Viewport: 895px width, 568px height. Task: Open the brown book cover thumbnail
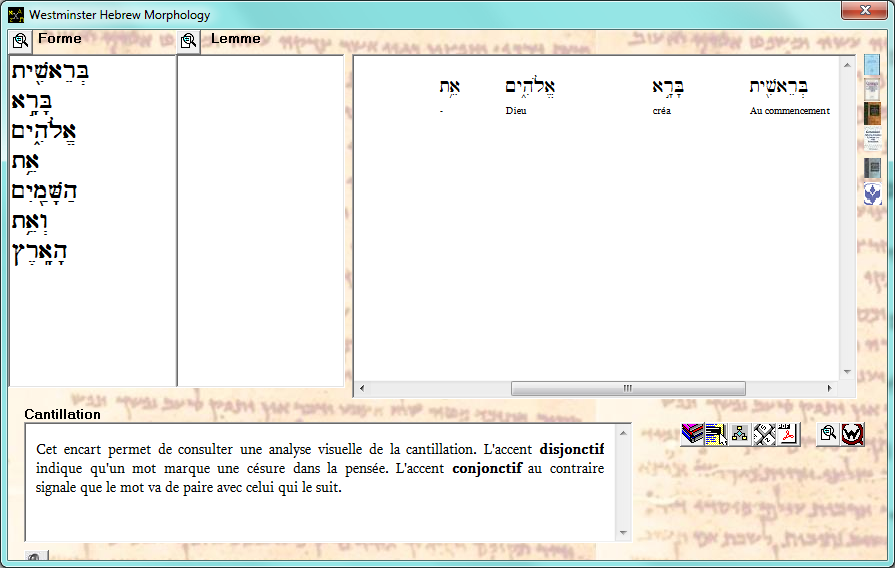[x=872, y=113]
